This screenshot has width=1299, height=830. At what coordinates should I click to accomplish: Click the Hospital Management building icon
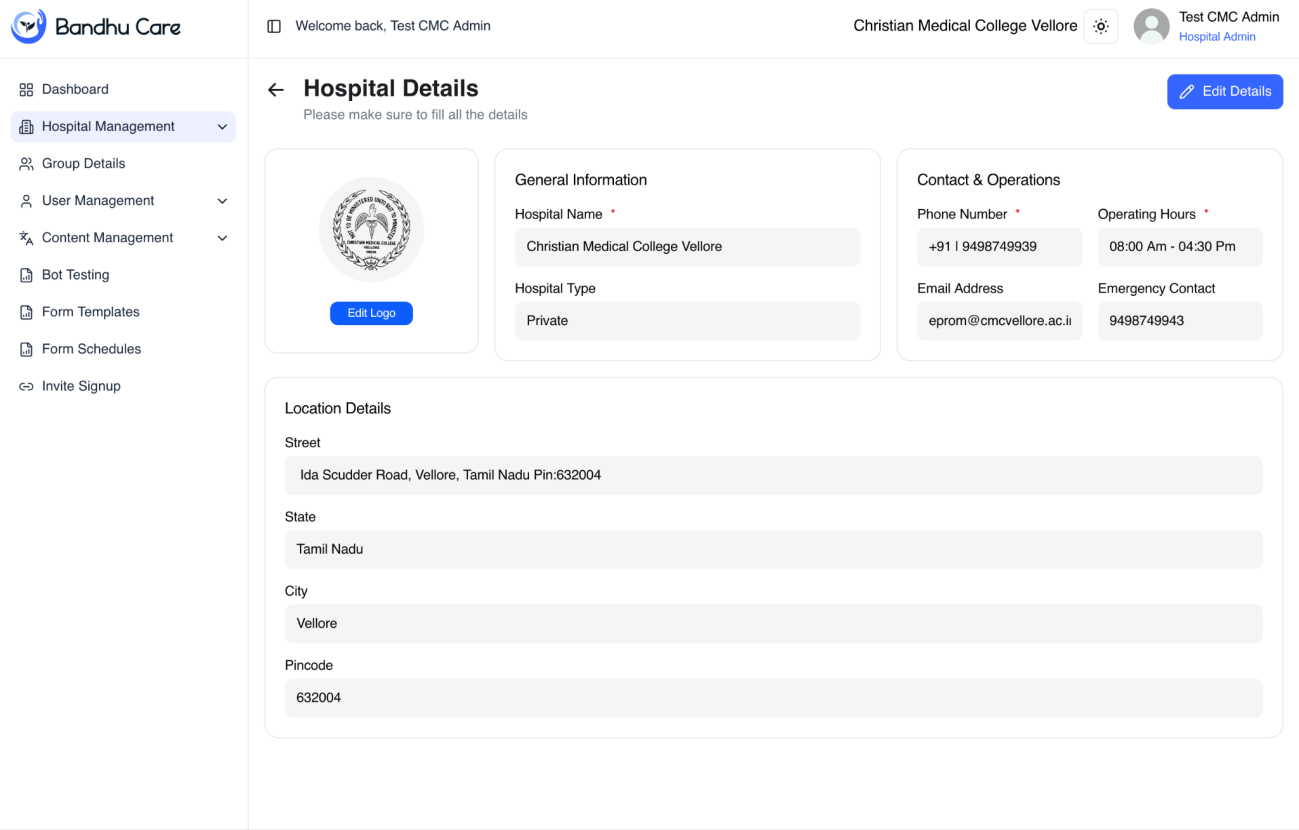[26, 127]
